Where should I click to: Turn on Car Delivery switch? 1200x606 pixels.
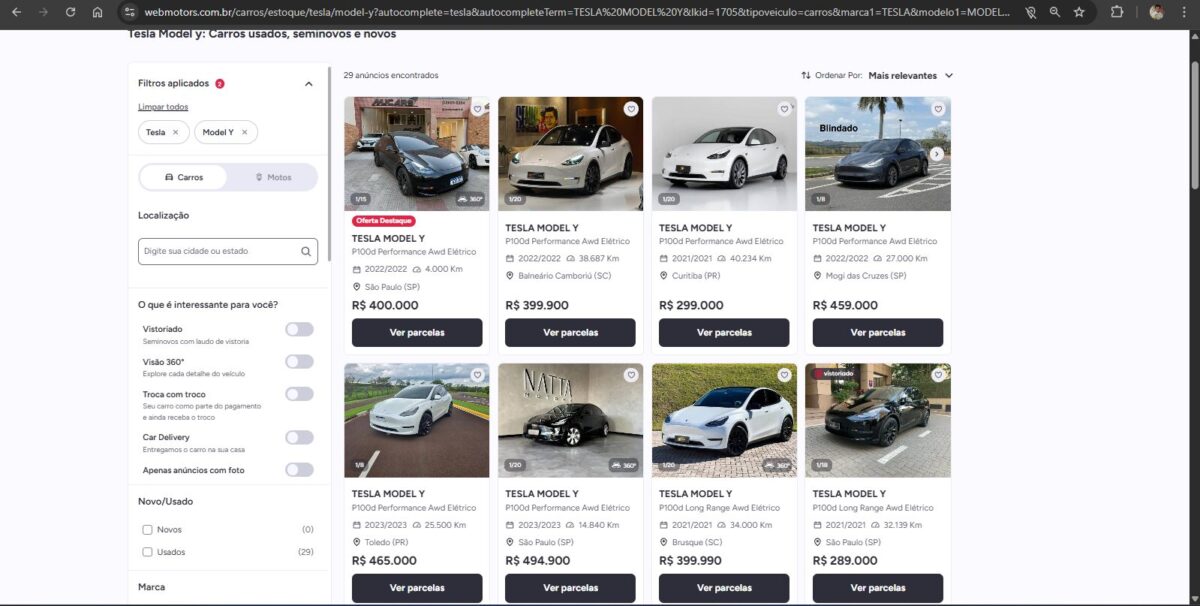[299, 438]
